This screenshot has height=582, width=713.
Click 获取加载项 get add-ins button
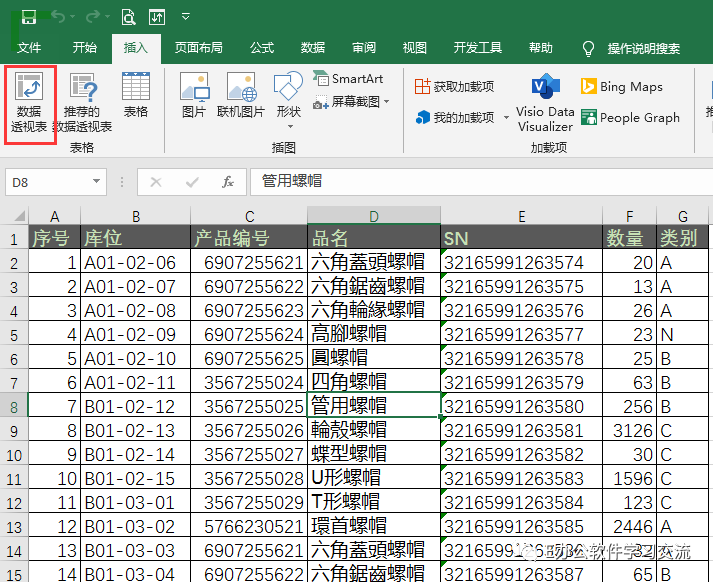(x=454, y=86)
